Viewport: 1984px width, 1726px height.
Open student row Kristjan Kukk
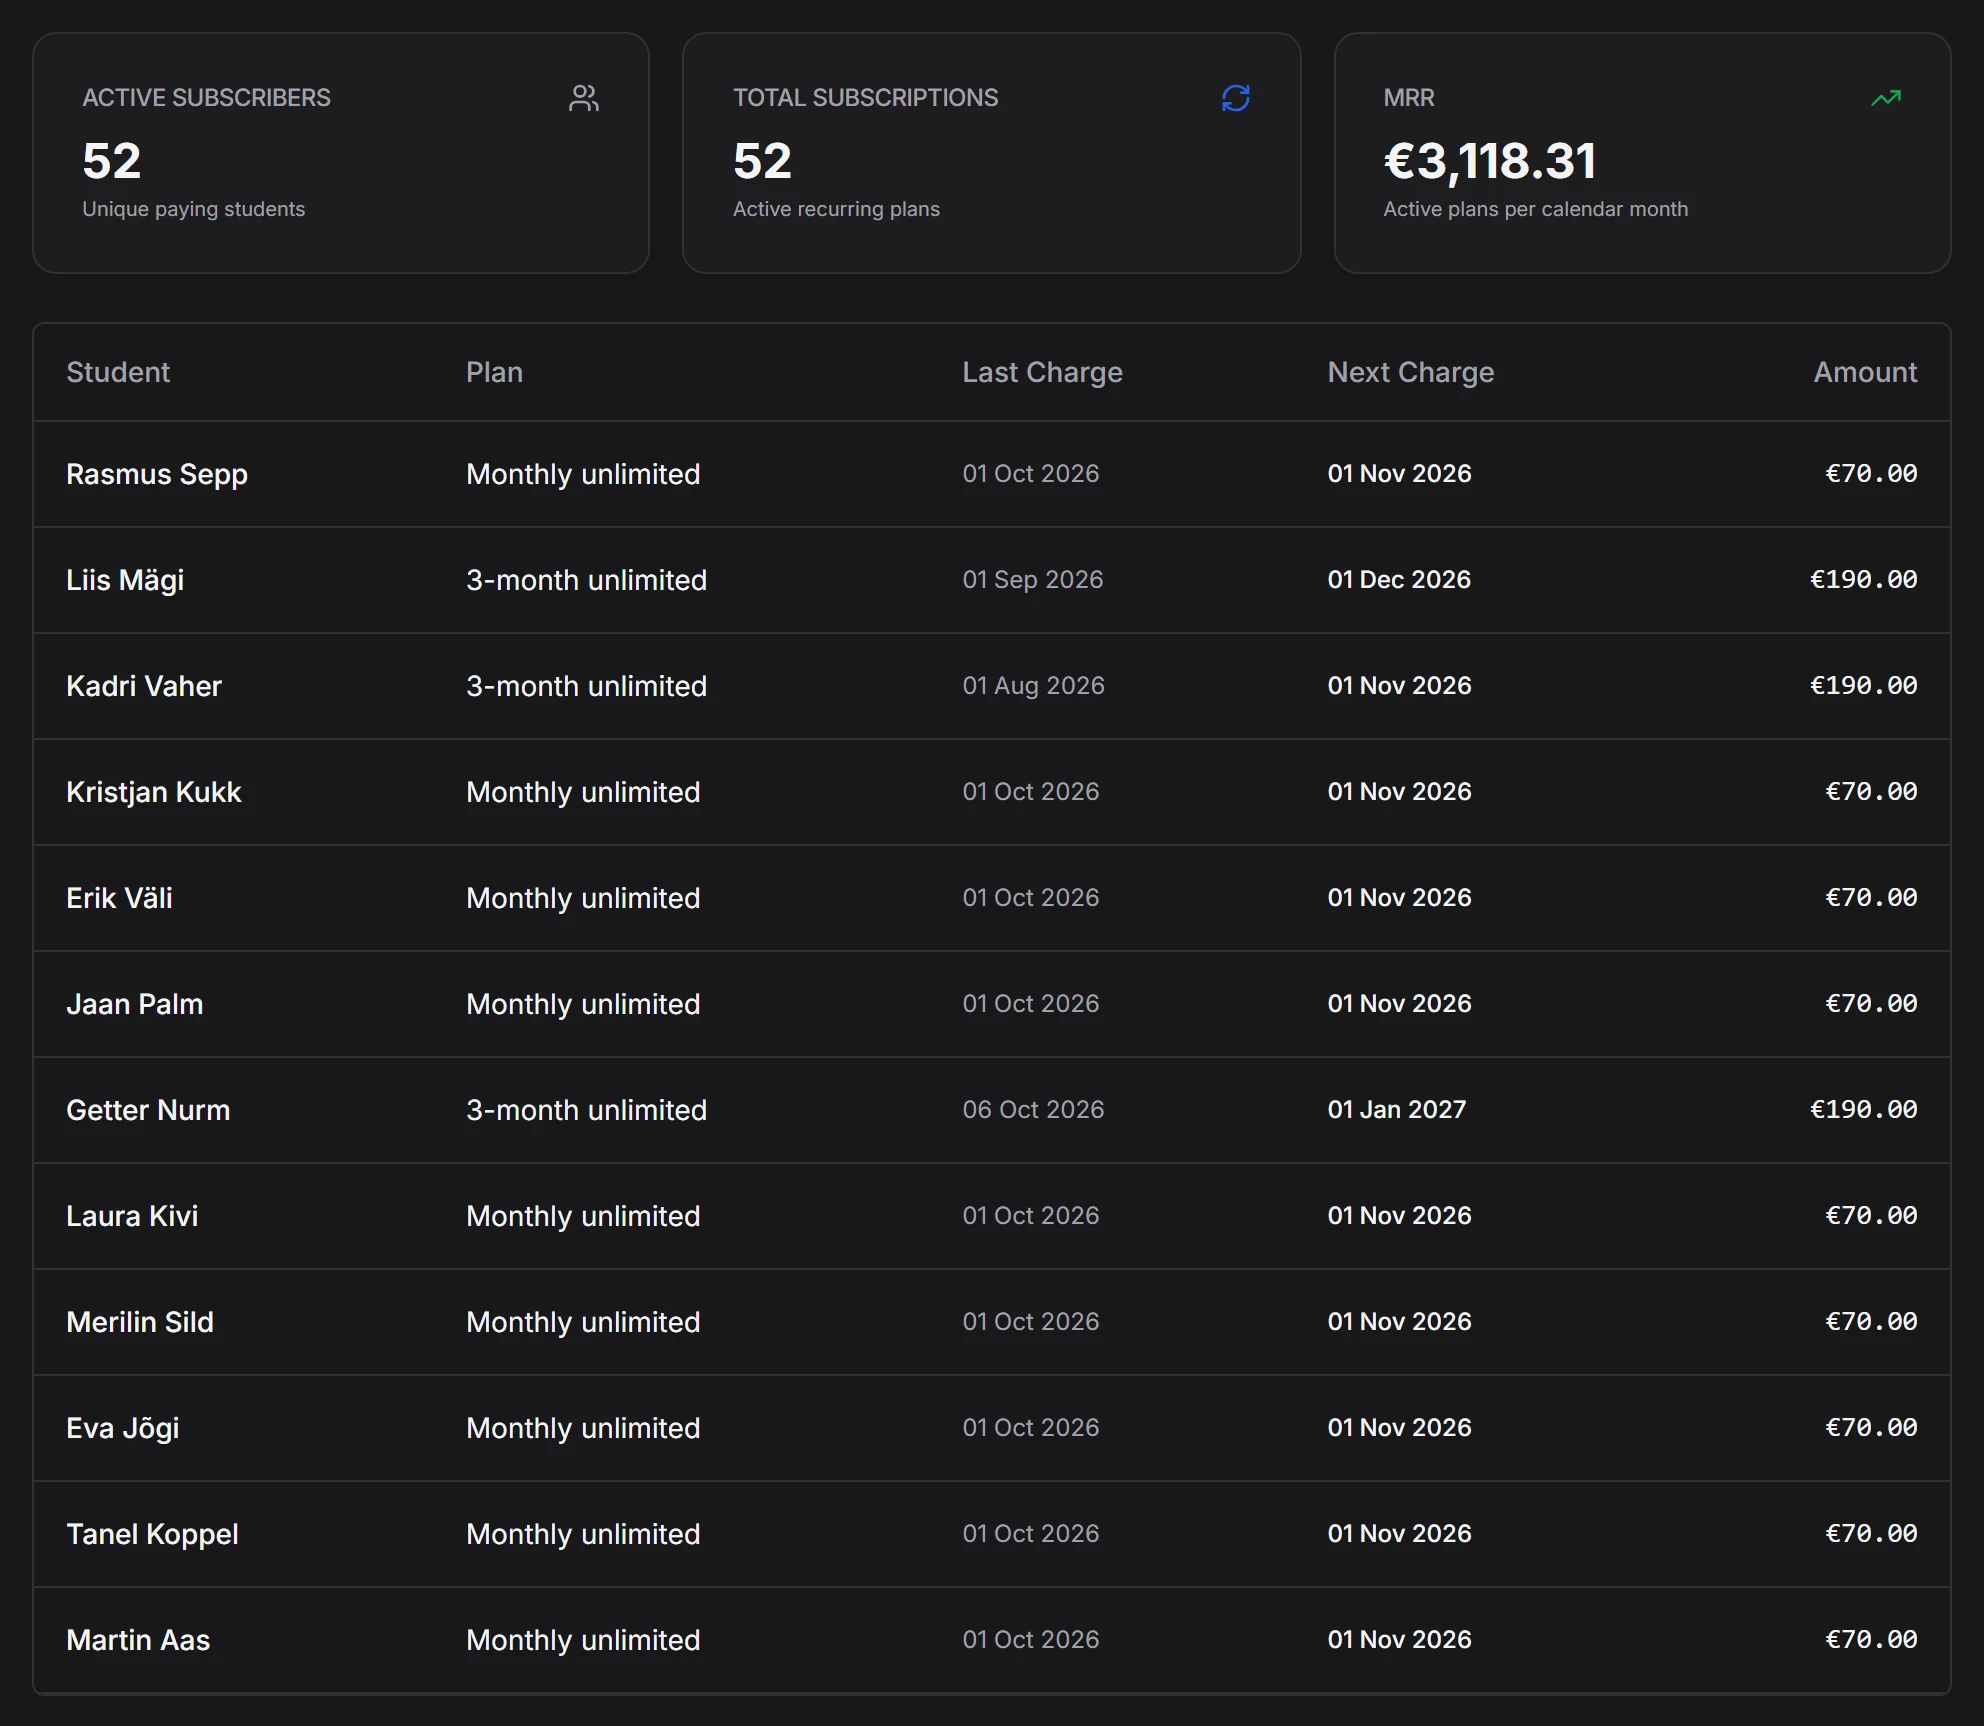point(992,792)
